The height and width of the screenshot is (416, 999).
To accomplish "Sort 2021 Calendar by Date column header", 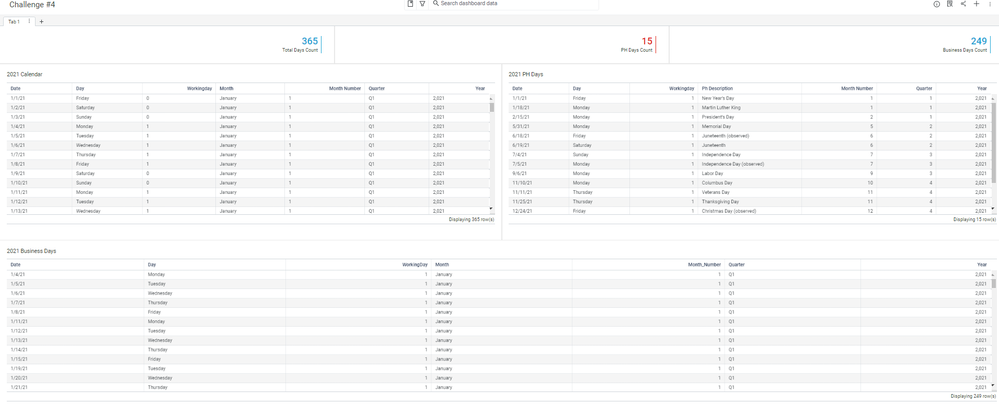I will [x=16, y=88].
